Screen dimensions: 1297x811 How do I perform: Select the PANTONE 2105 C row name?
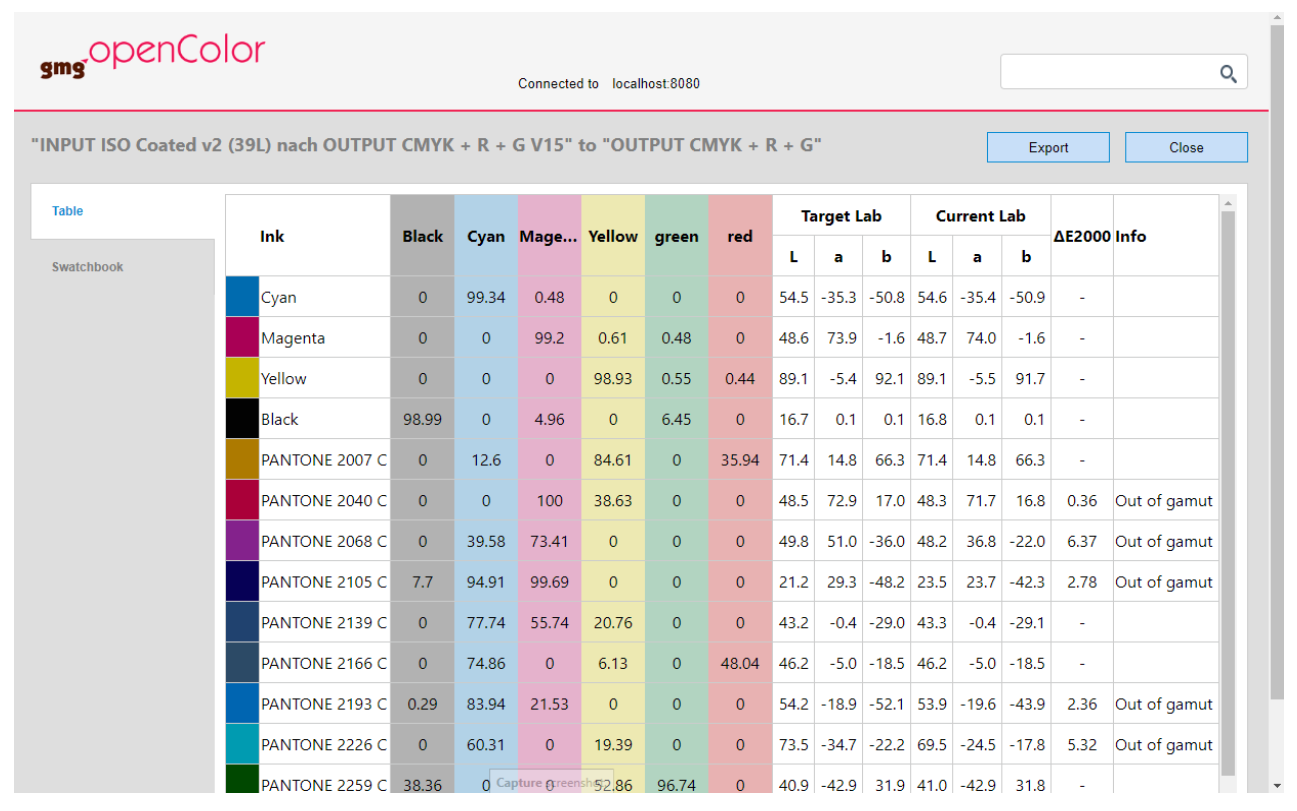coord(325,582)
